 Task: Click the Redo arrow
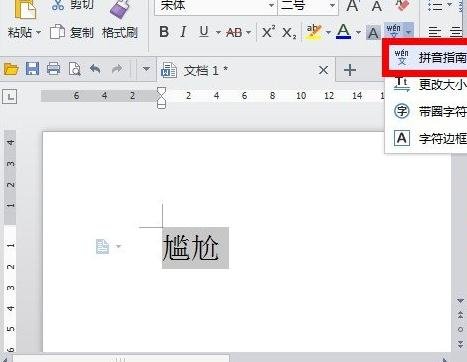pyautogui.click(x=117, y=69)
